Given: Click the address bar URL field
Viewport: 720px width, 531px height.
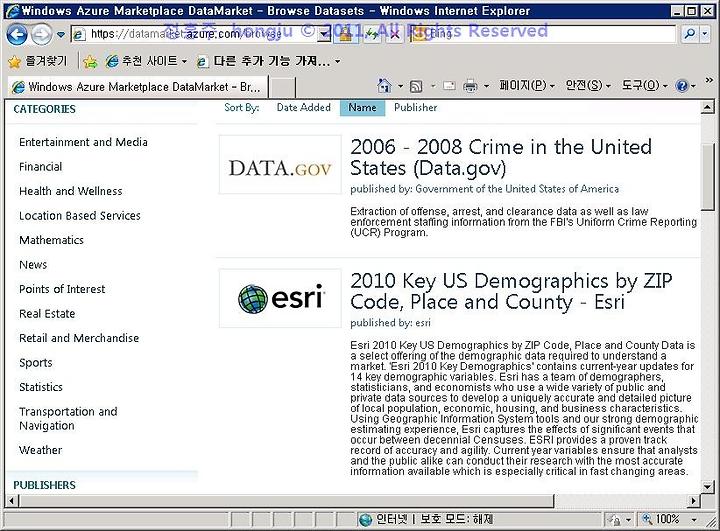Looking at the screenshot, I should pos(196,34).
